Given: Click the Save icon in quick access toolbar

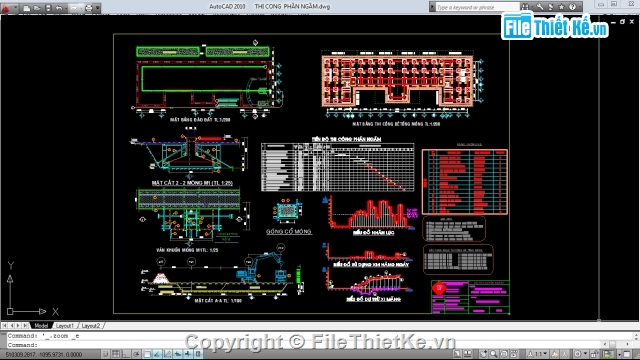Looking at the screenshot, I should pyautogui.click(x=48, y=8).
